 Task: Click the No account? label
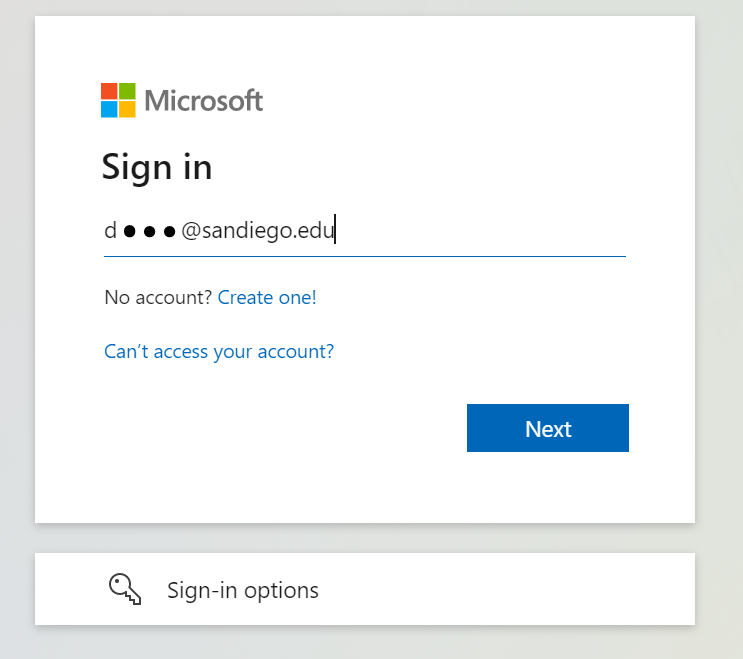click(158, 297)
